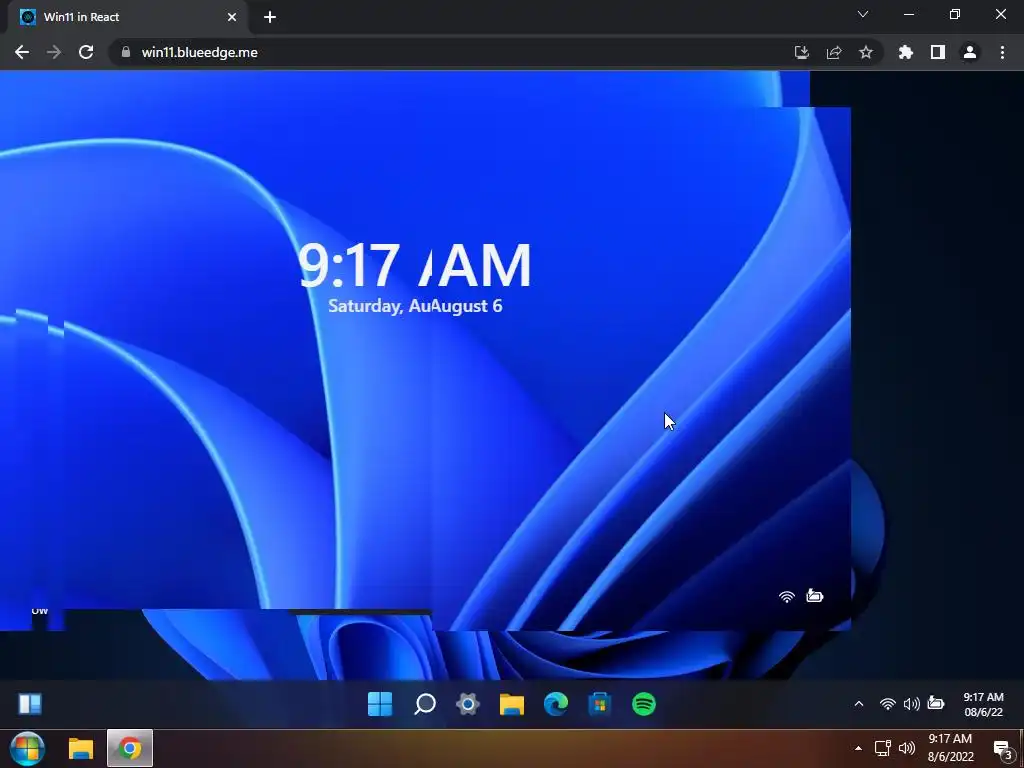Screen dimensions: 1024x768
Task: Share this page icon
Action: coord(834,52)
